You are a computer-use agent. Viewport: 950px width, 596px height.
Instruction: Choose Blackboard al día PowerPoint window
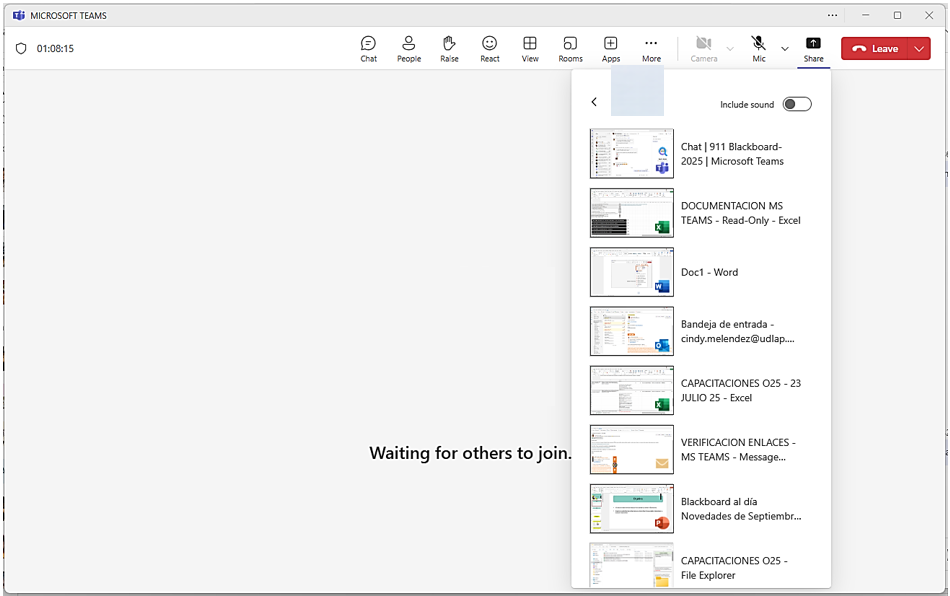click(700, 509)
